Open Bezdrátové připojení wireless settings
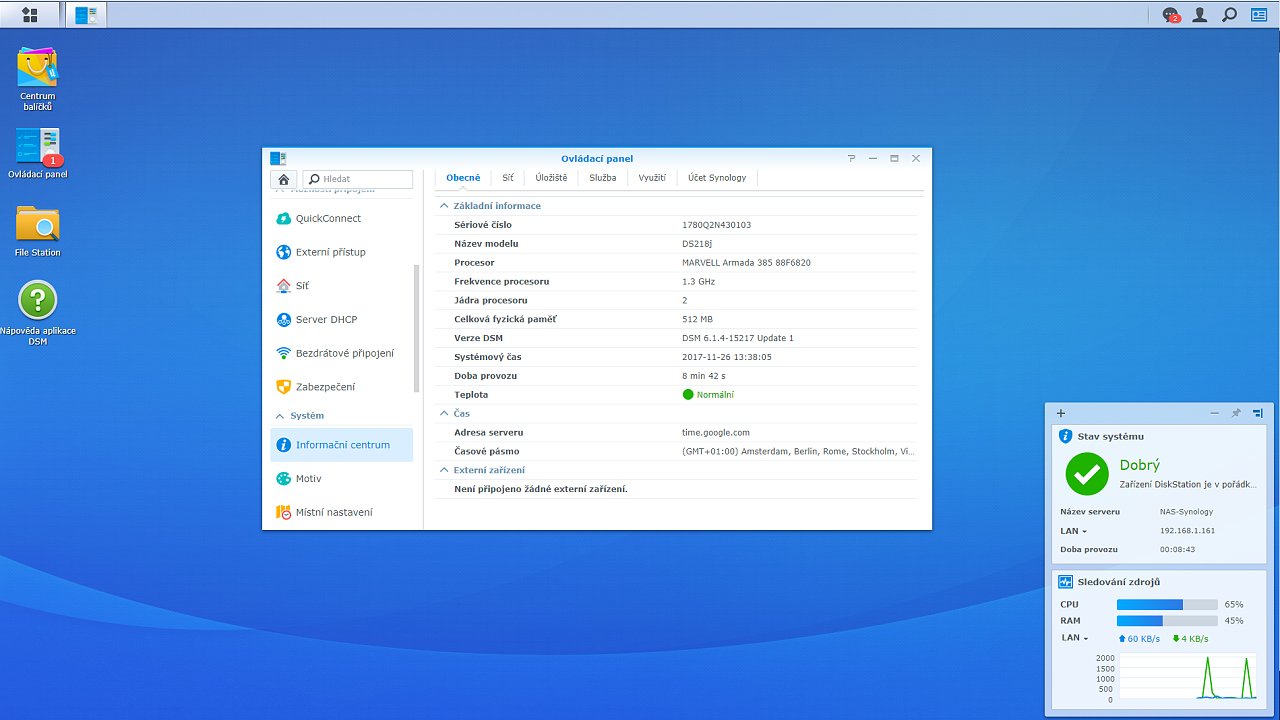1280x720 pixels. [341, 353]
